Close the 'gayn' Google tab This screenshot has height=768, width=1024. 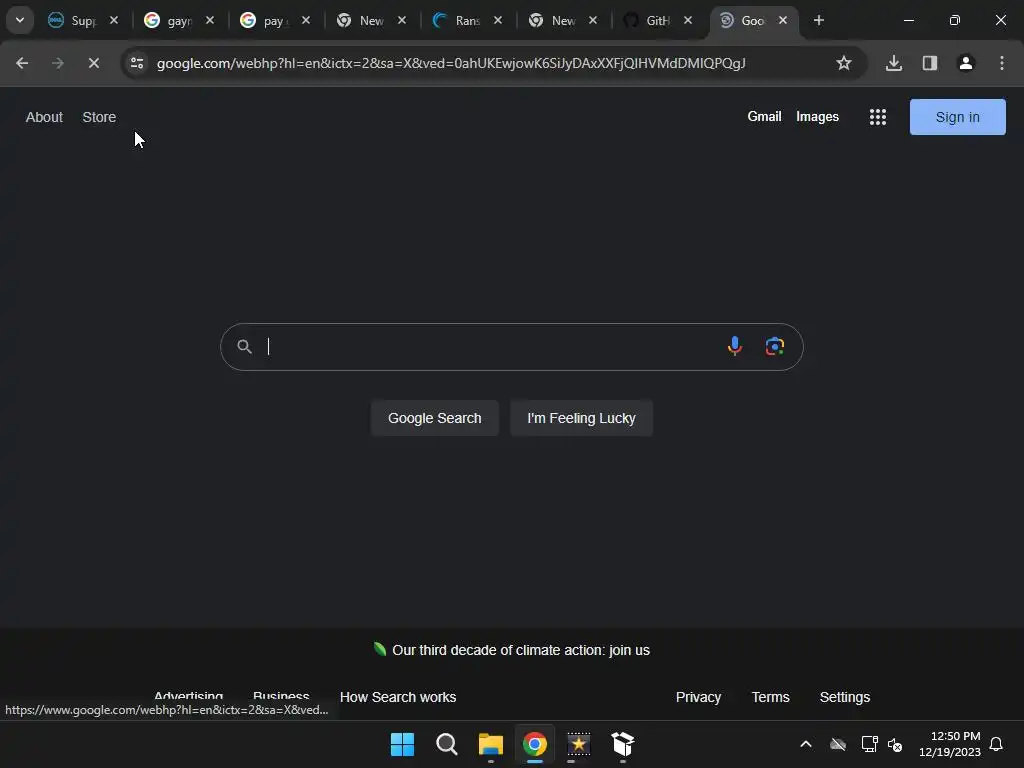tap(210, 20)
